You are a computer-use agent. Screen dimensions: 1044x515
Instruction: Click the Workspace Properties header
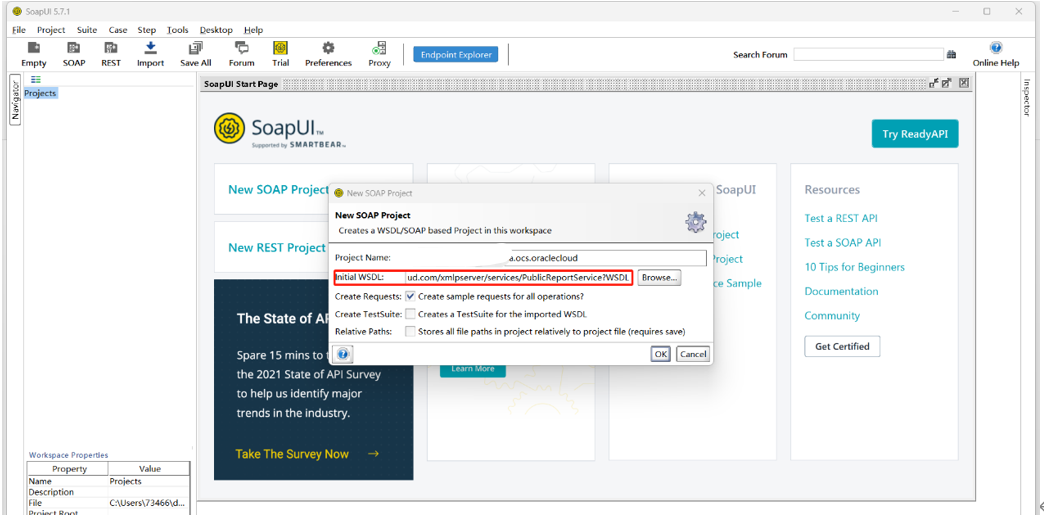tap(69, 455)
